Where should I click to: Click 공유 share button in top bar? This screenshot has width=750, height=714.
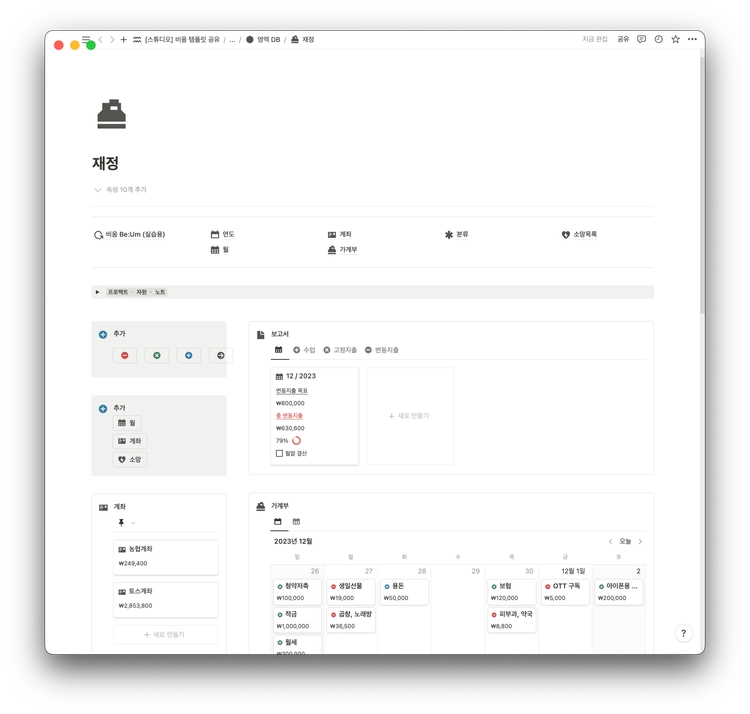(x=623, y=39)
